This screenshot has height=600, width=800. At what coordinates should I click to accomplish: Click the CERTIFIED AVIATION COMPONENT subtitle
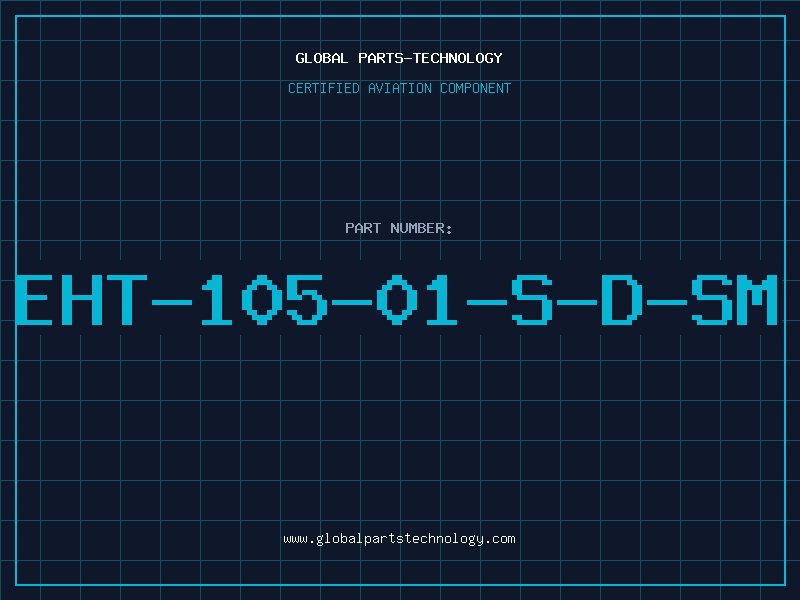pyautogui.click(x=399, y=88)
